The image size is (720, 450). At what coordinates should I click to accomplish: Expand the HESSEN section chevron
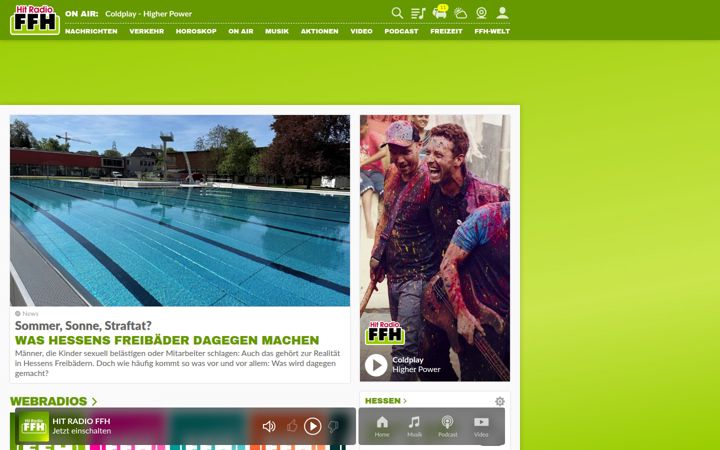(x=405, y=401)
